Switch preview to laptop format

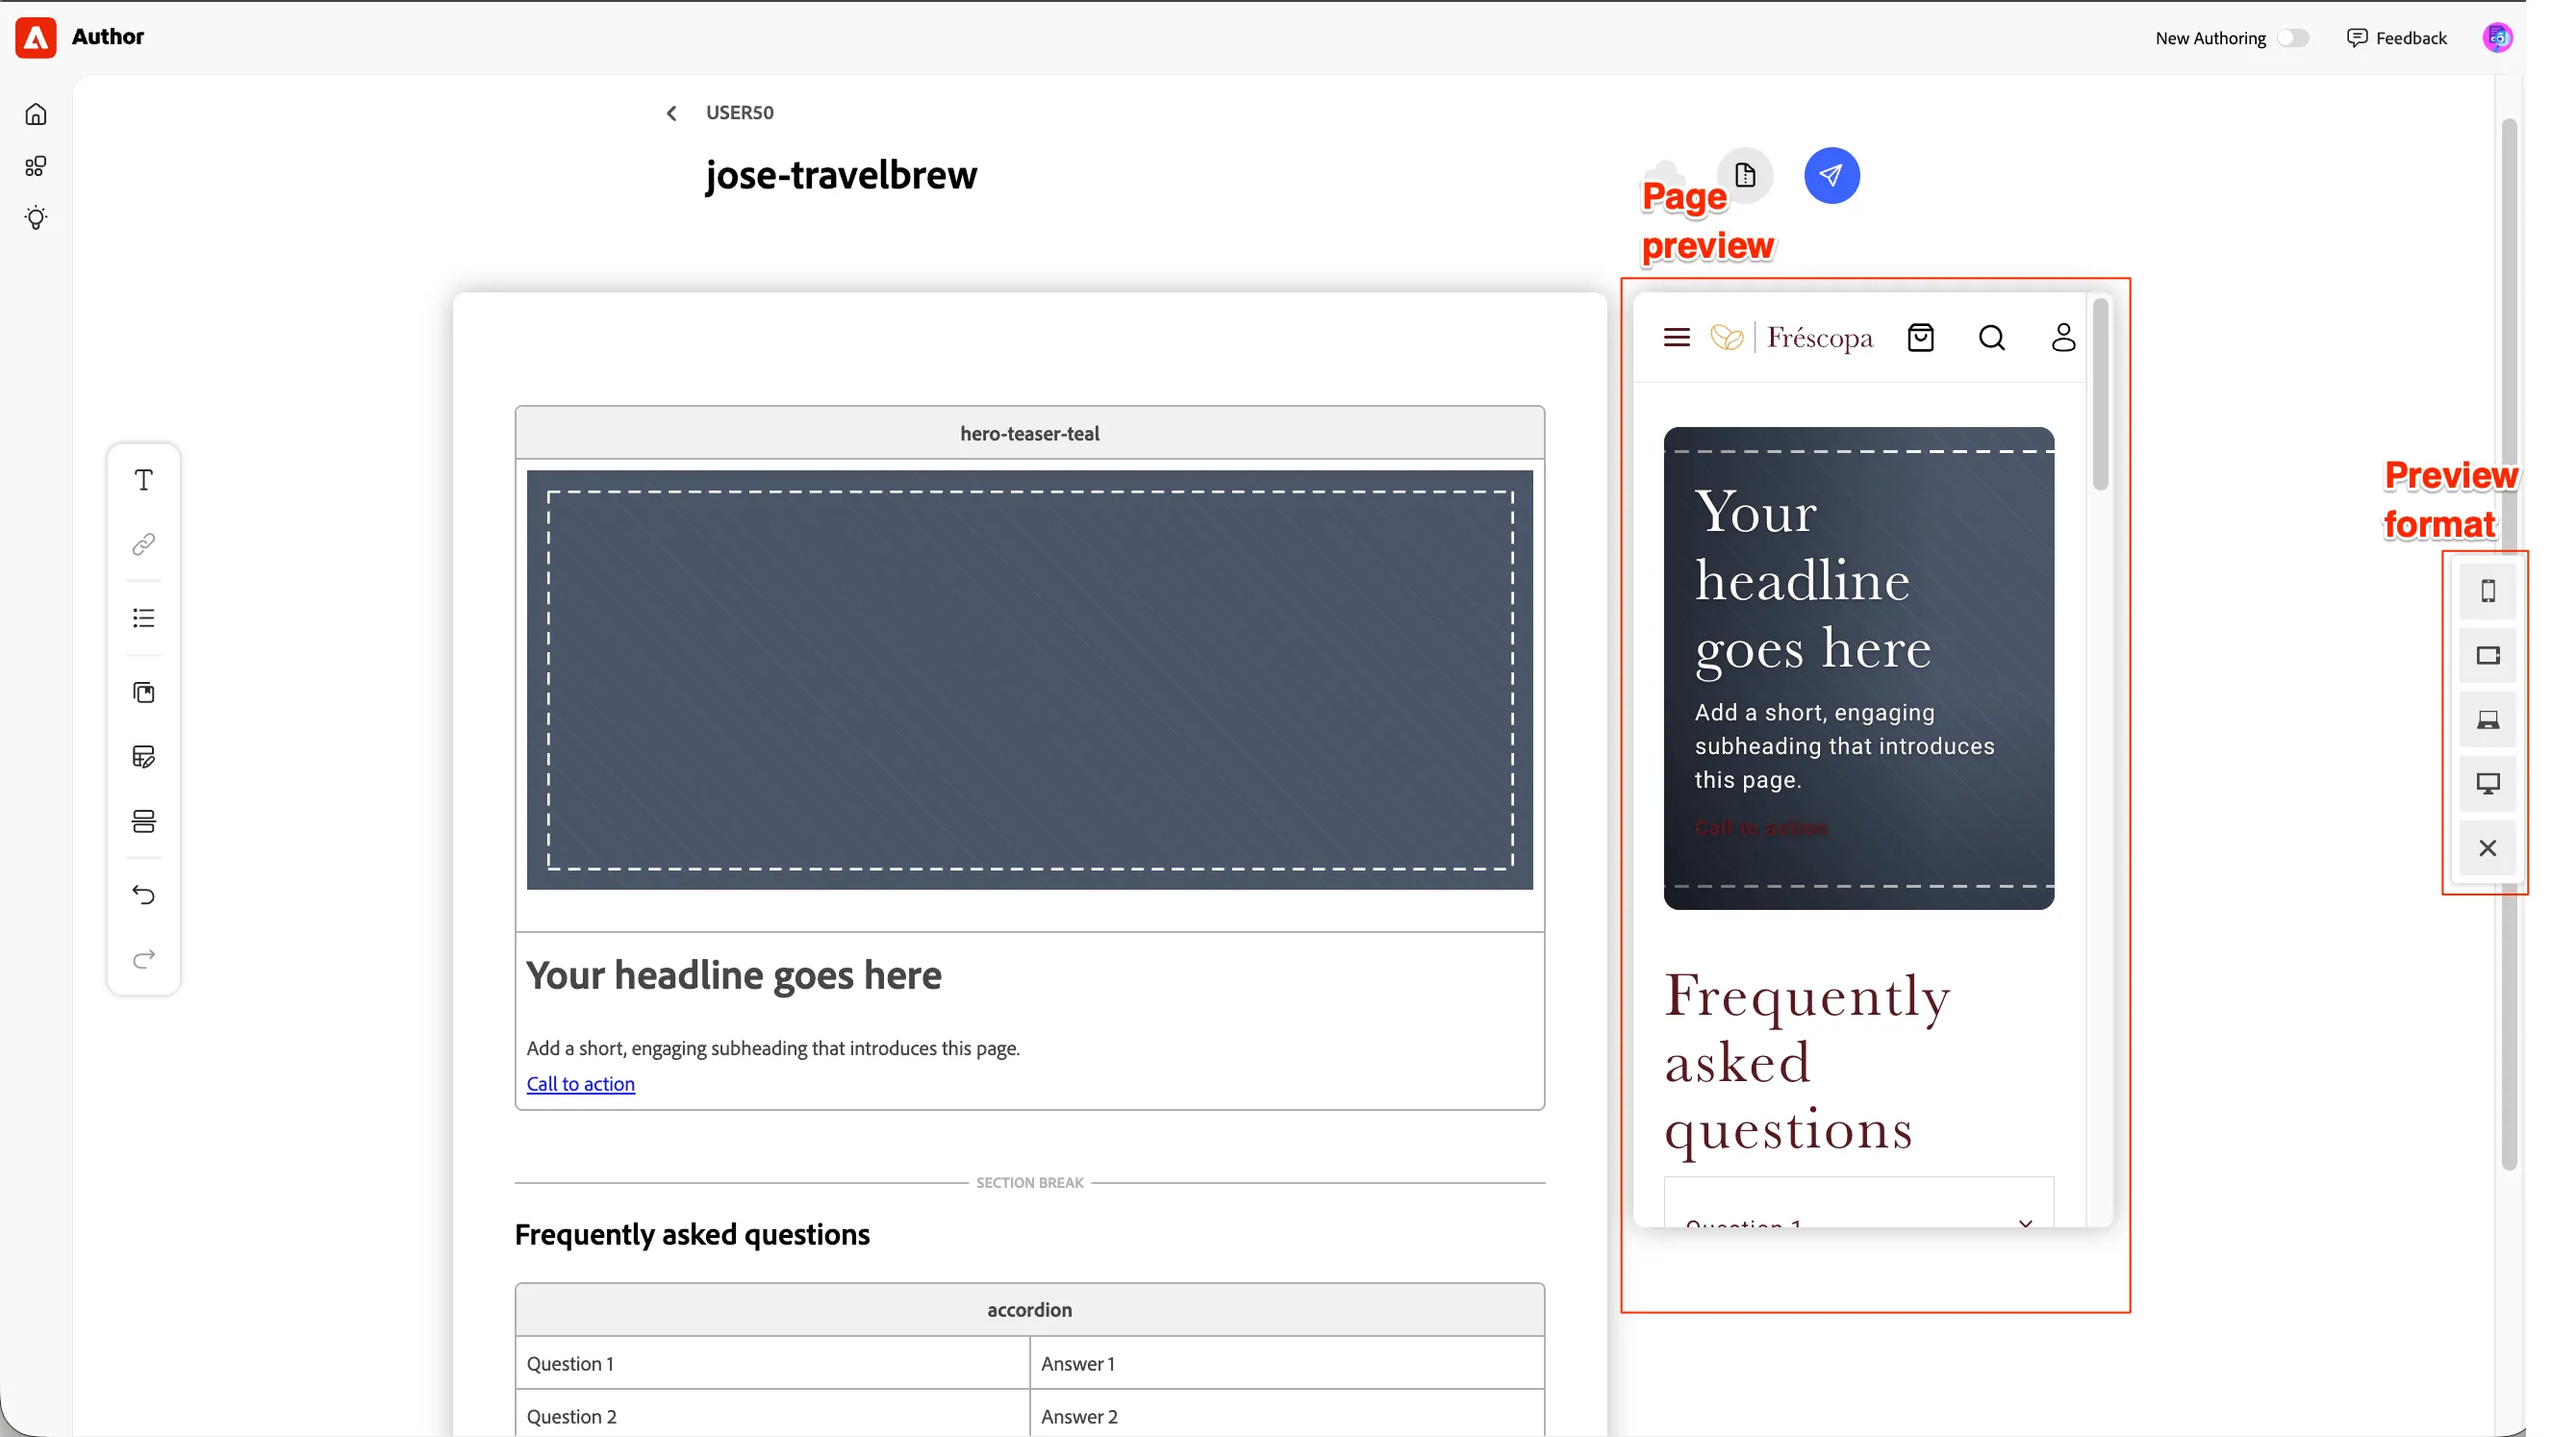pyautogui.click(x=2488, y=720)
